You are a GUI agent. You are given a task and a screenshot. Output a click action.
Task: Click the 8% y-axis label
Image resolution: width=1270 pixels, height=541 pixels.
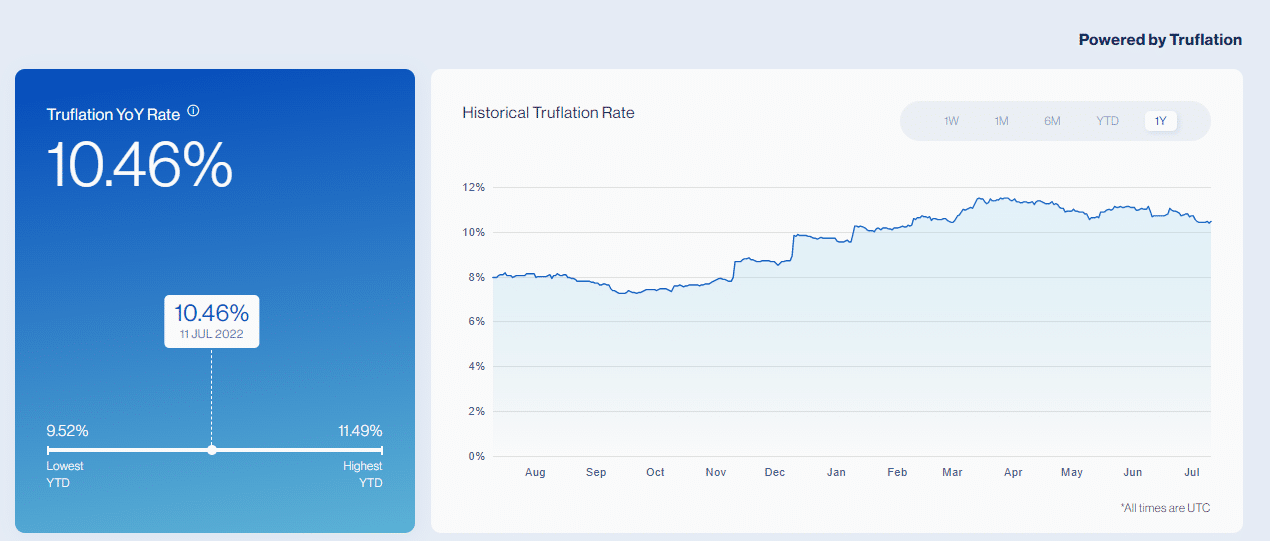pos(476,277)
